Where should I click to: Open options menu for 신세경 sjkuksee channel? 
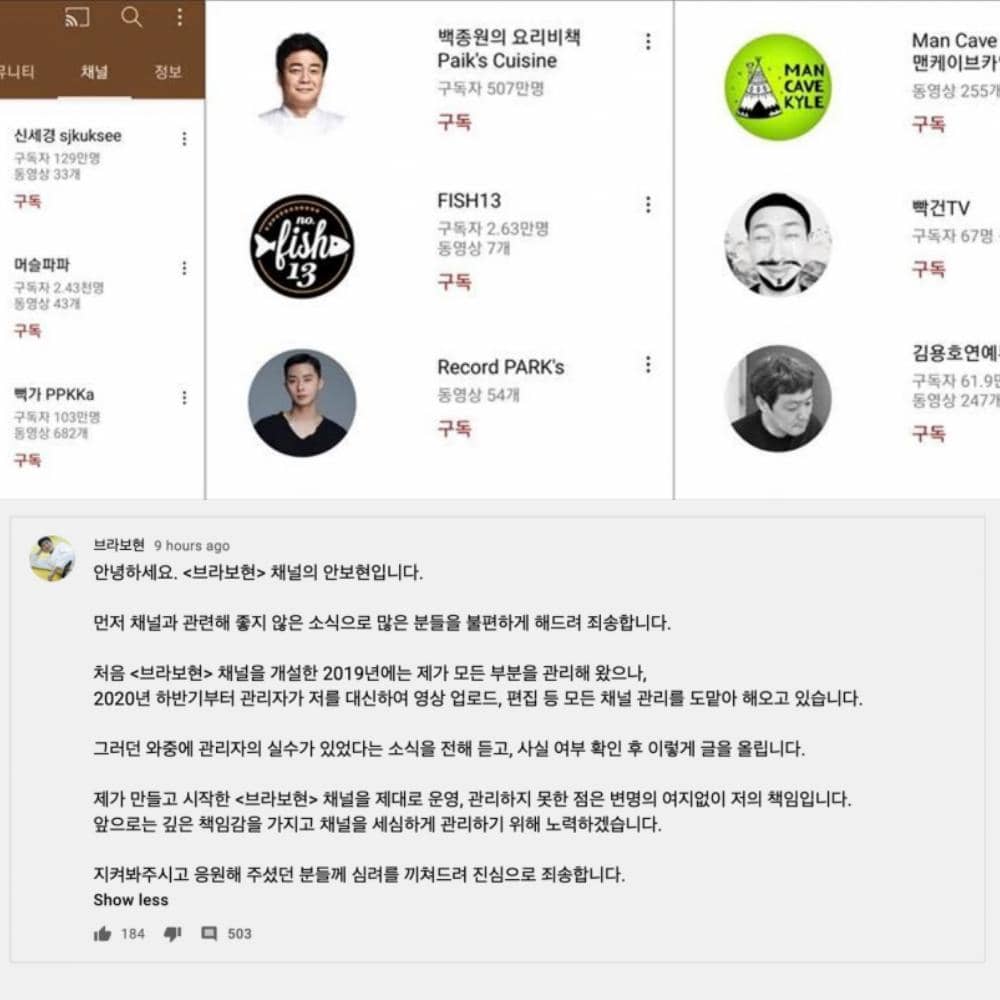coord(184,138)
